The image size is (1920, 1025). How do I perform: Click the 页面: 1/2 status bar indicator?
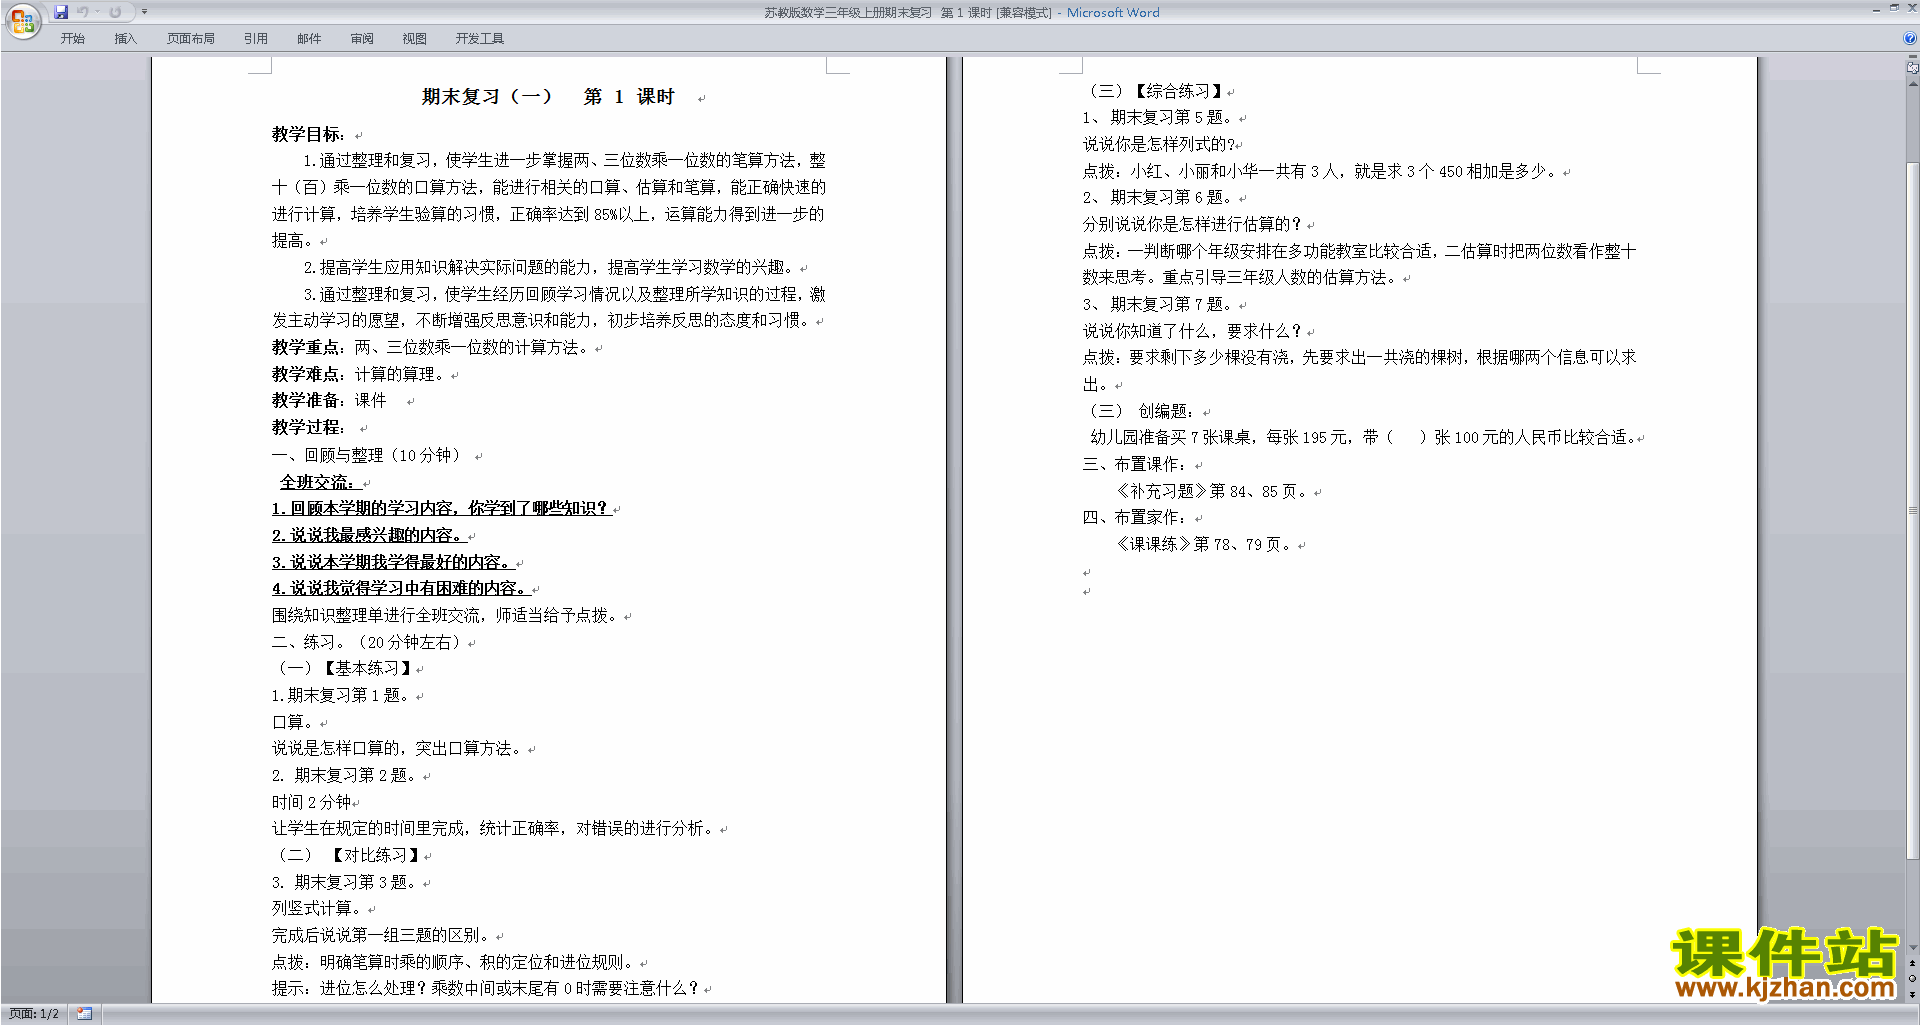point(34,1014)
